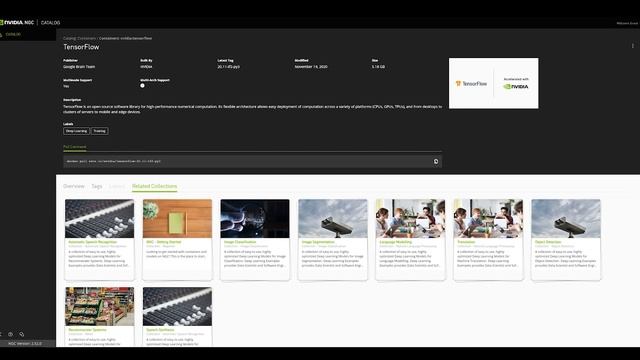This screenshot has width=640, height=360.
Task: Click the Deep Learning label chip
Action: pos(76,131)
